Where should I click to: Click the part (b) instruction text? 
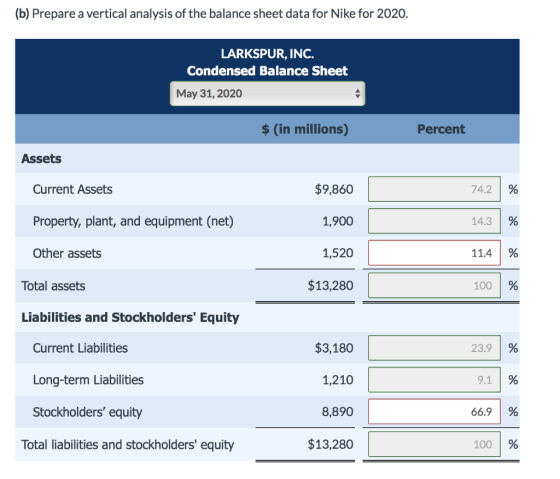211,14
